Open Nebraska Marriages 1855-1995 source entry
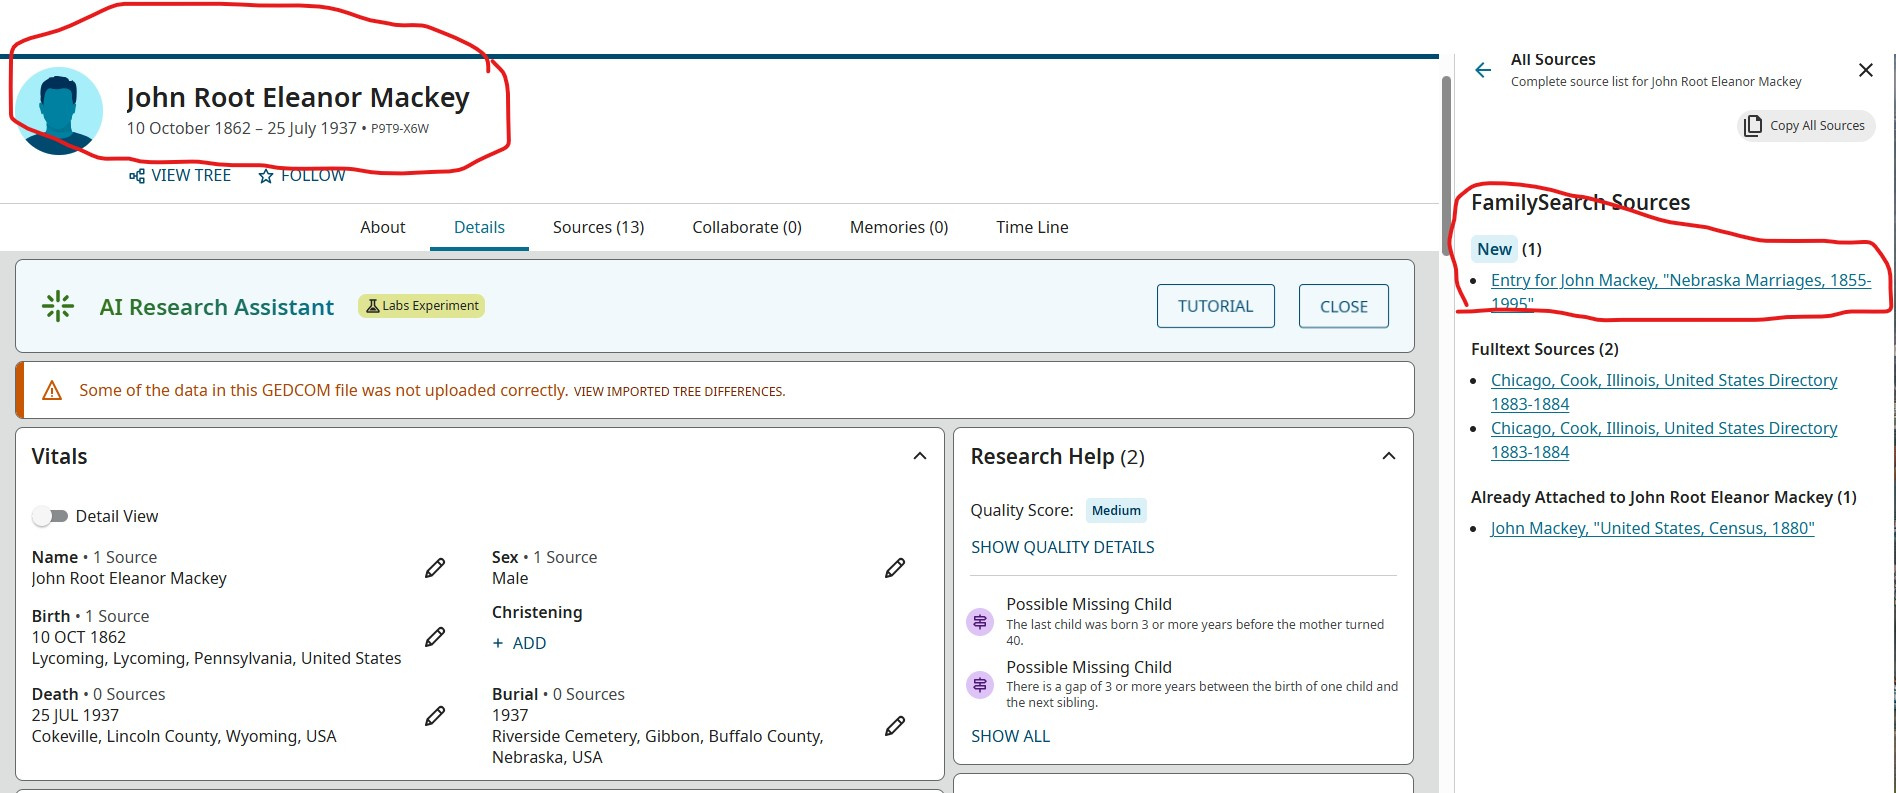This screenshot has height=793, width=1896. pyautogui.click(x=1680, y=292)
